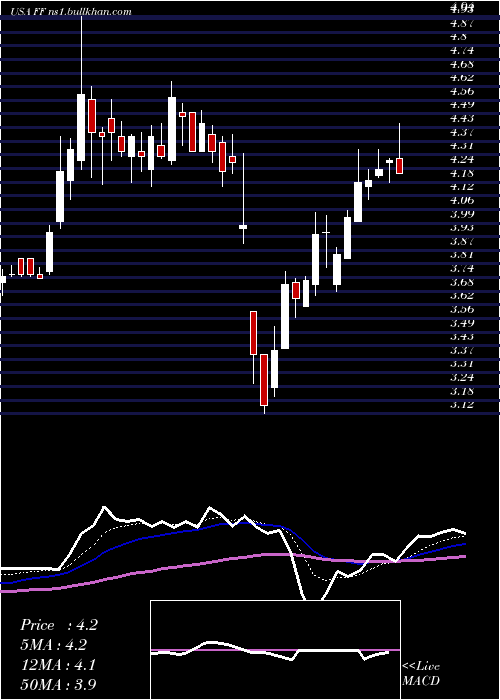The width and height of the screenshot is (500, 700).
Task: Select the 4.12 price axis label
Action: point(461,187)
